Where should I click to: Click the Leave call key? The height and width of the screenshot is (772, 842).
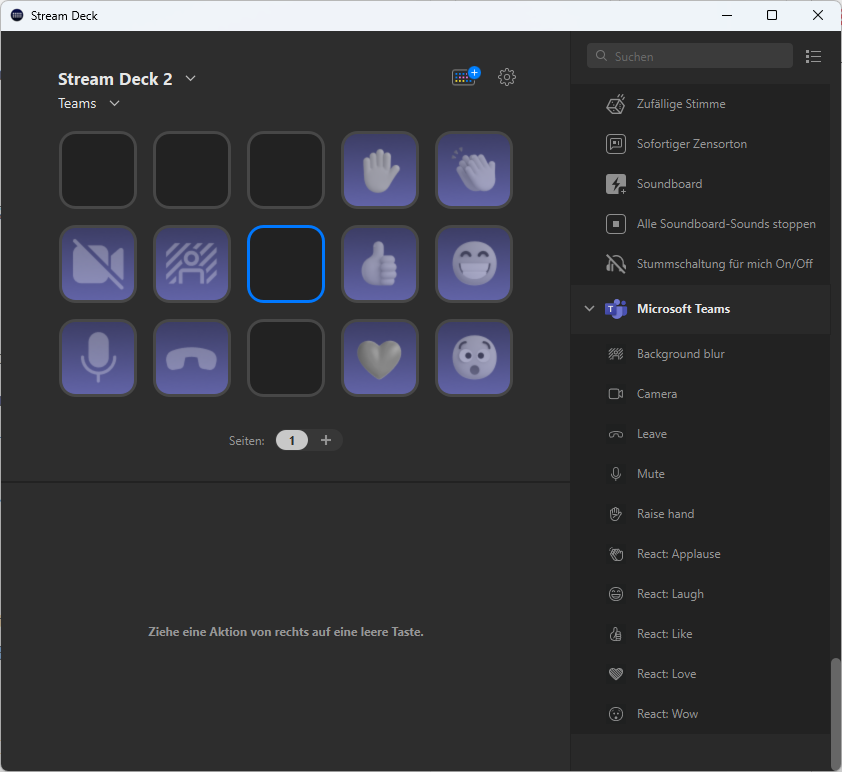tap(191, 358)
